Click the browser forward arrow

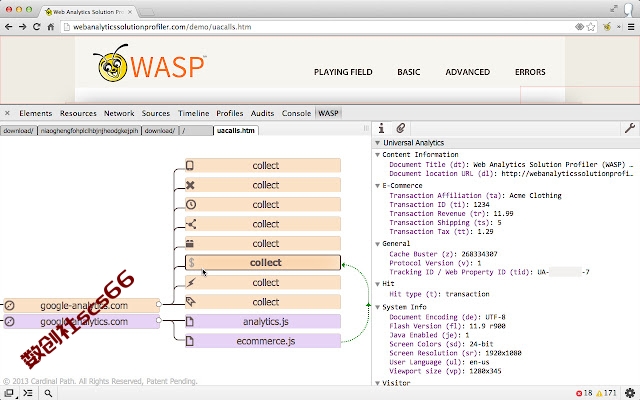coord(22,27)
